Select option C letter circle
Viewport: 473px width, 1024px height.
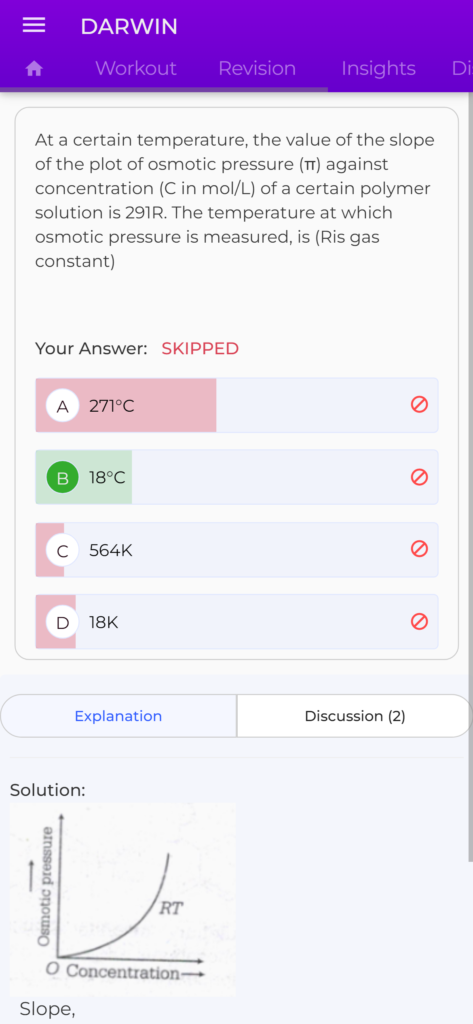click(x=63, y=551)
